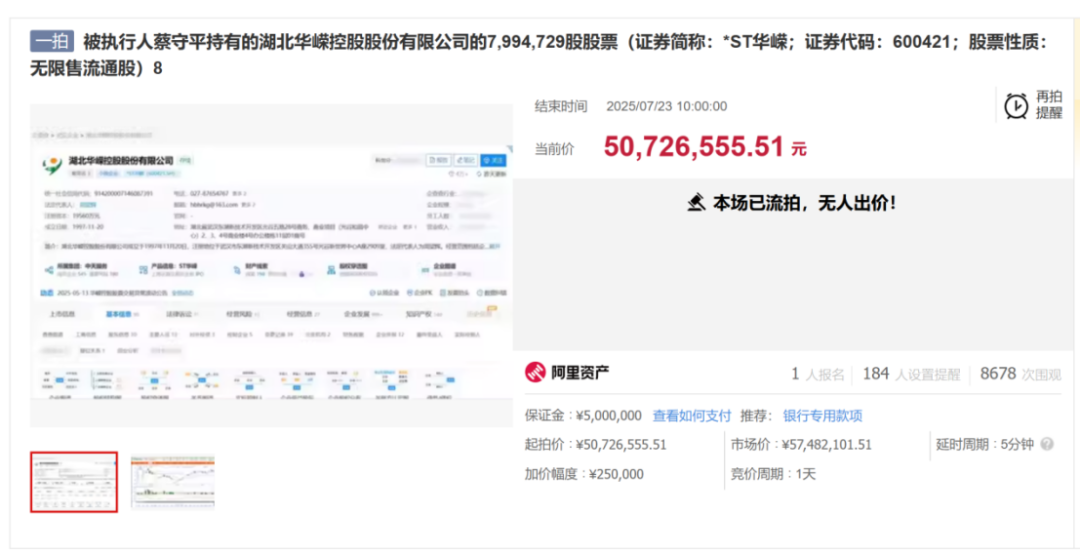Click the 再拍提醒 reminder text

pos(1049,105)
